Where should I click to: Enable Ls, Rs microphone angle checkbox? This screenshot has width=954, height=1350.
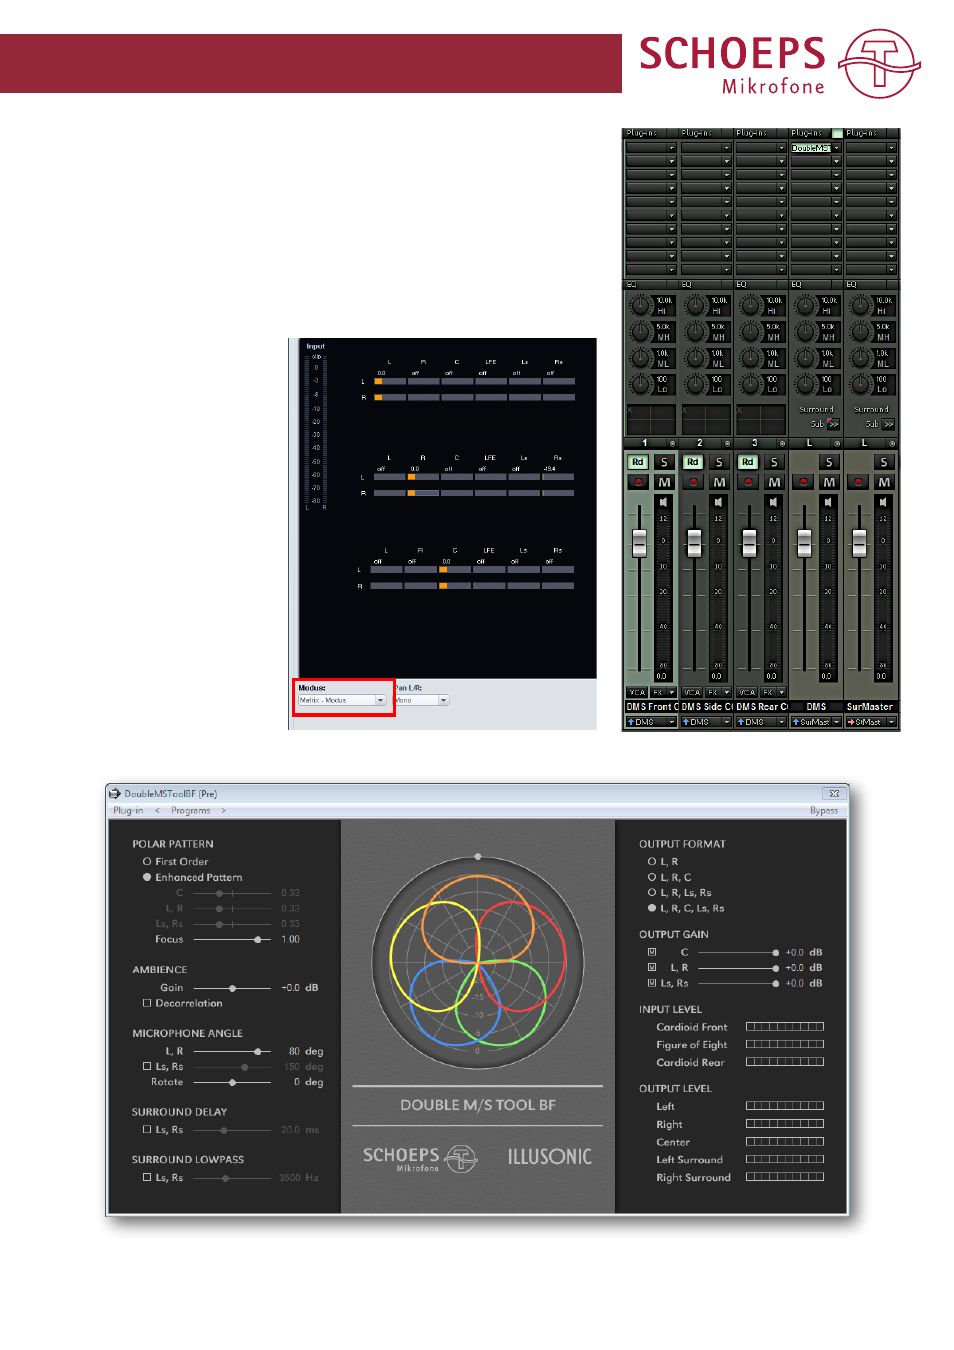(x=147, y=1067)
